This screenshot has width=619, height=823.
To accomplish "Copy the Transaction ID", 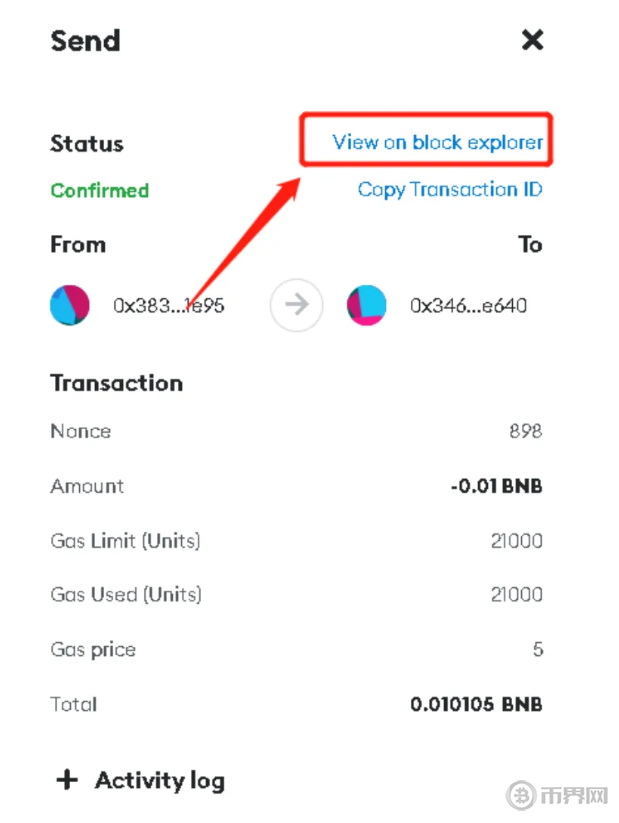I will coord(450,189).
